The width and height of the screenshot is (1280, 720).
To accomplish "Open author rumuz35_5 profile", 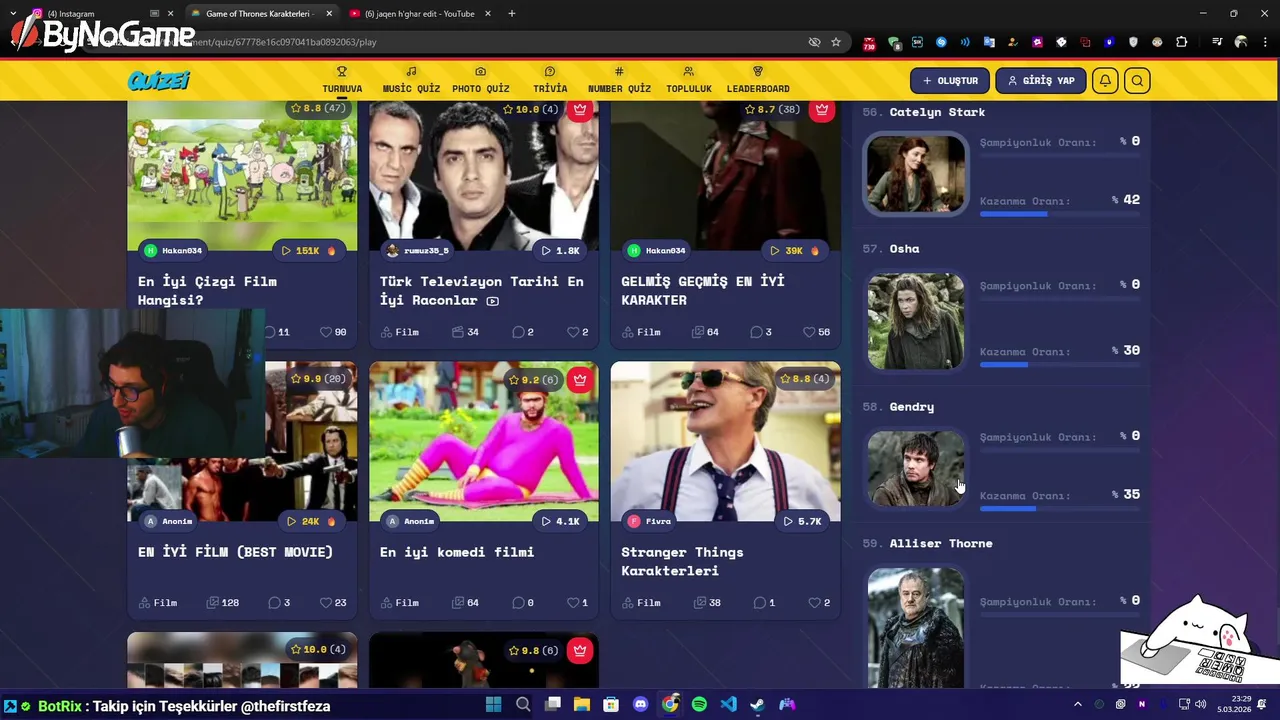I will (x=417, y=250).
